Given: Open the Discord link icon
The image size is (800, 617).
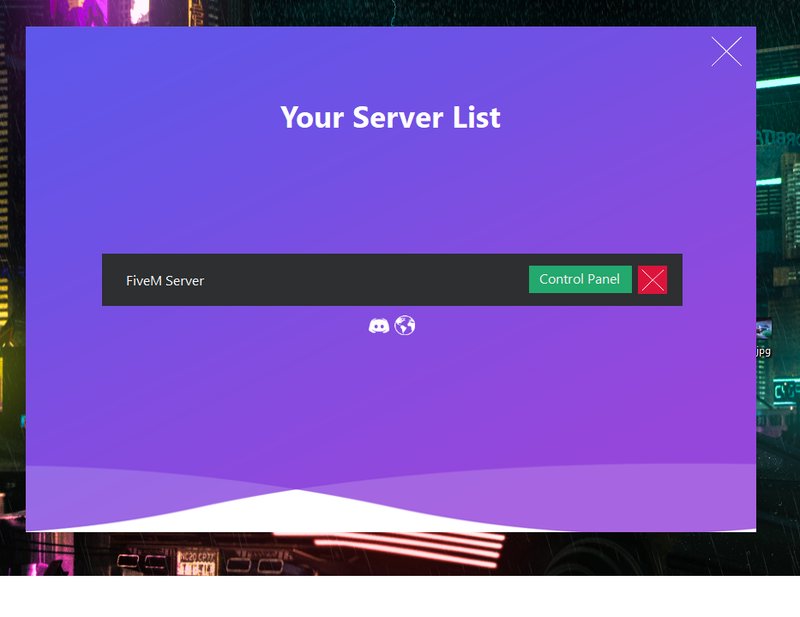Looking at the screenshot, I should 379,326.
